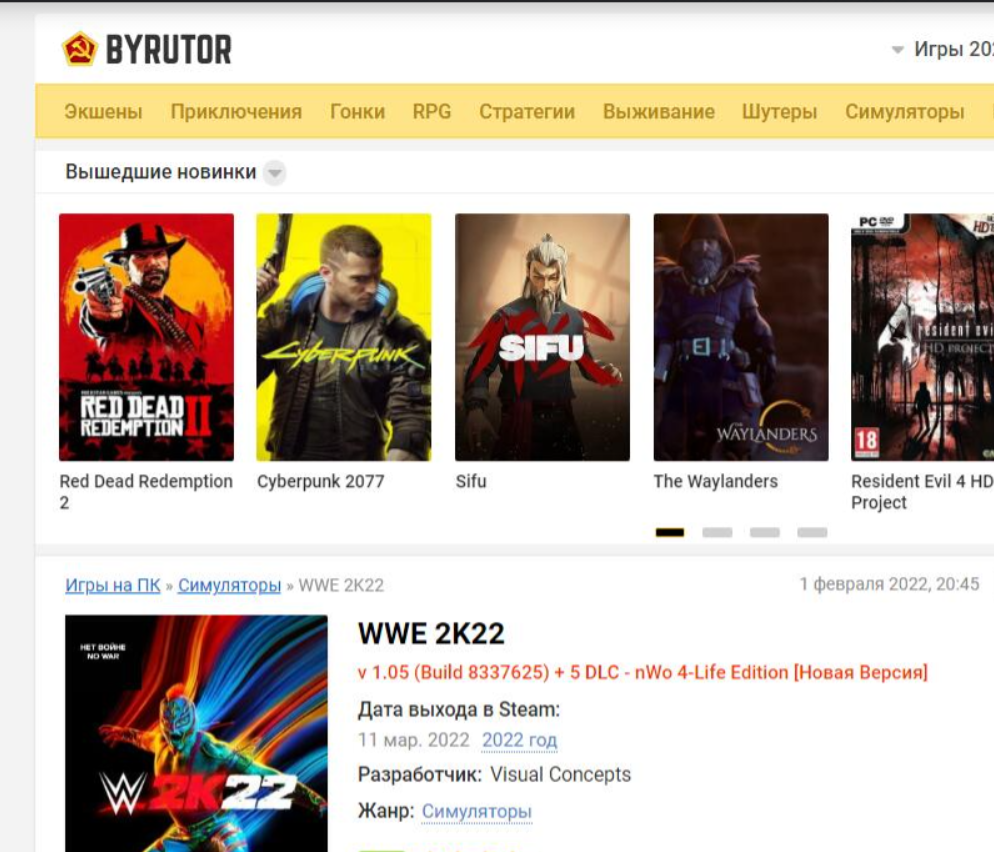Open the 2022 год release year link
The image size is (994, 852).
(x=519, y=741)
